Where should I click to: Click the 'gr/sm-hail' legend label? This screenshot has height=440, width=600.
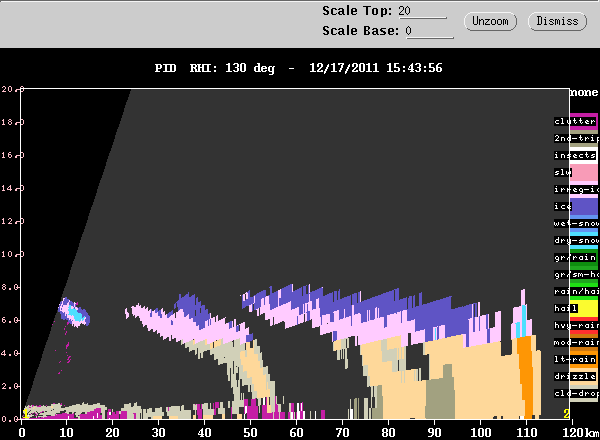tap(577, 274)
